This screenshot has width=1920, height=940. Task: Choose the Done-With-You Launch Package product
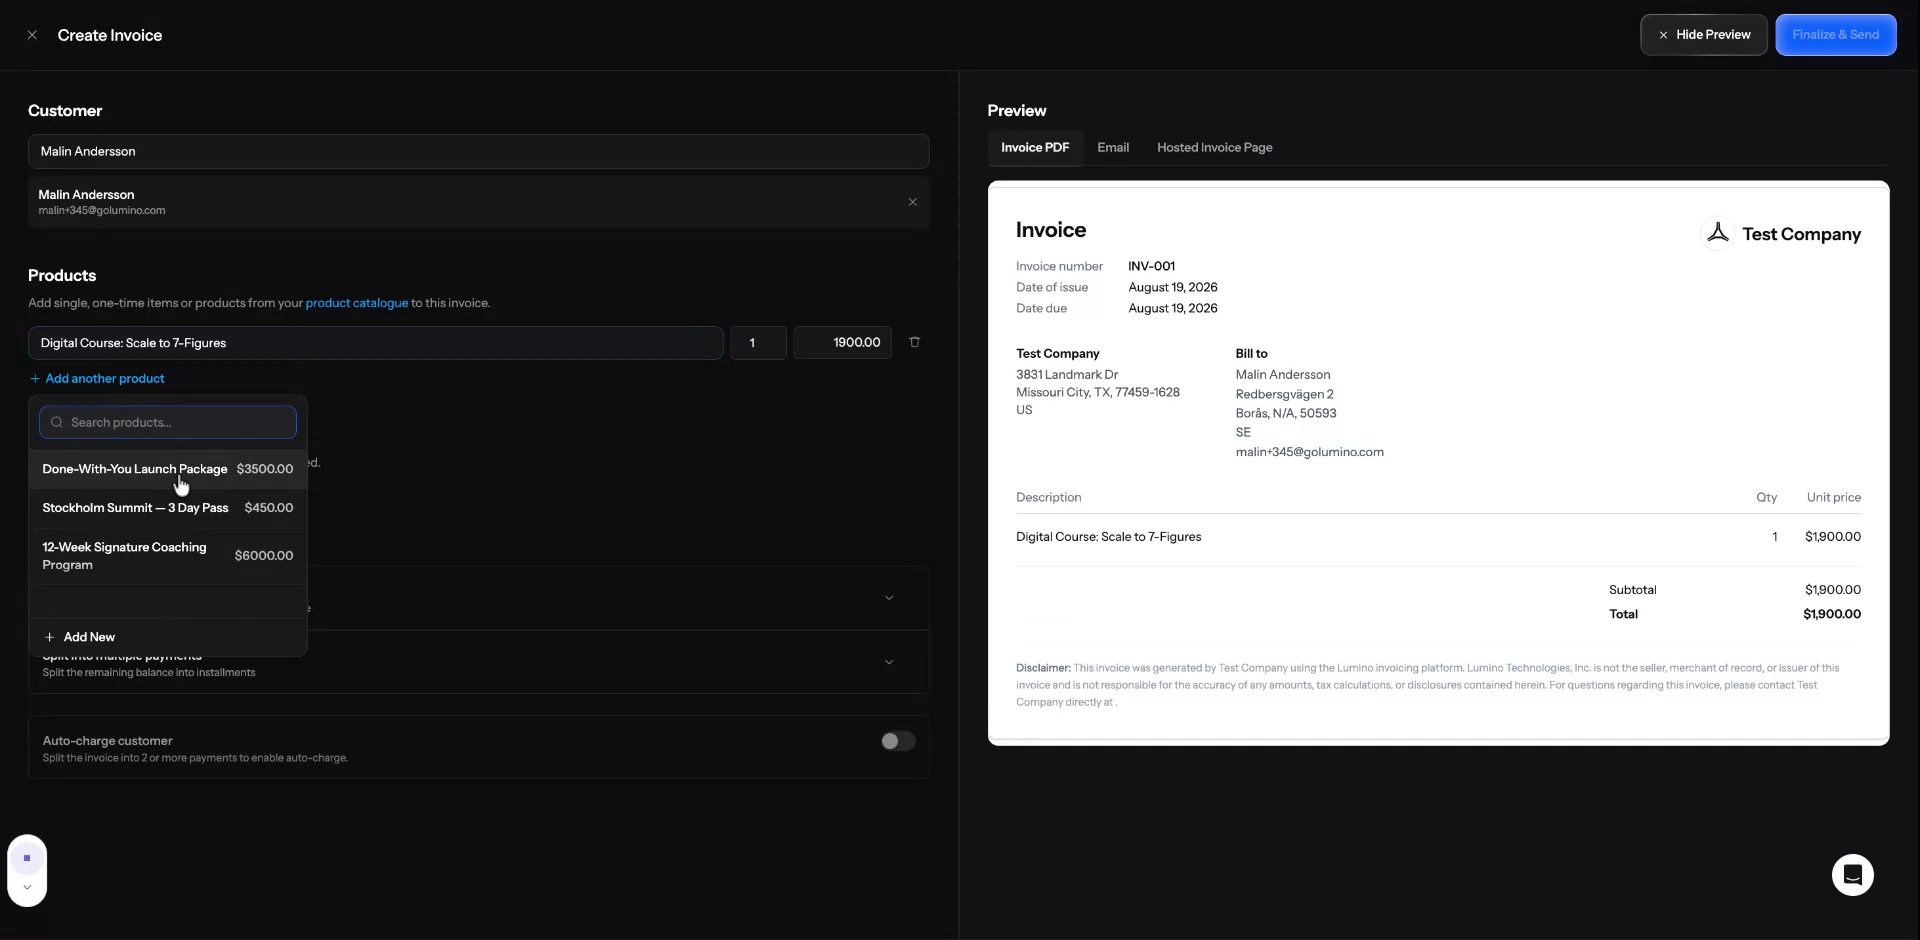coord(168,469)
